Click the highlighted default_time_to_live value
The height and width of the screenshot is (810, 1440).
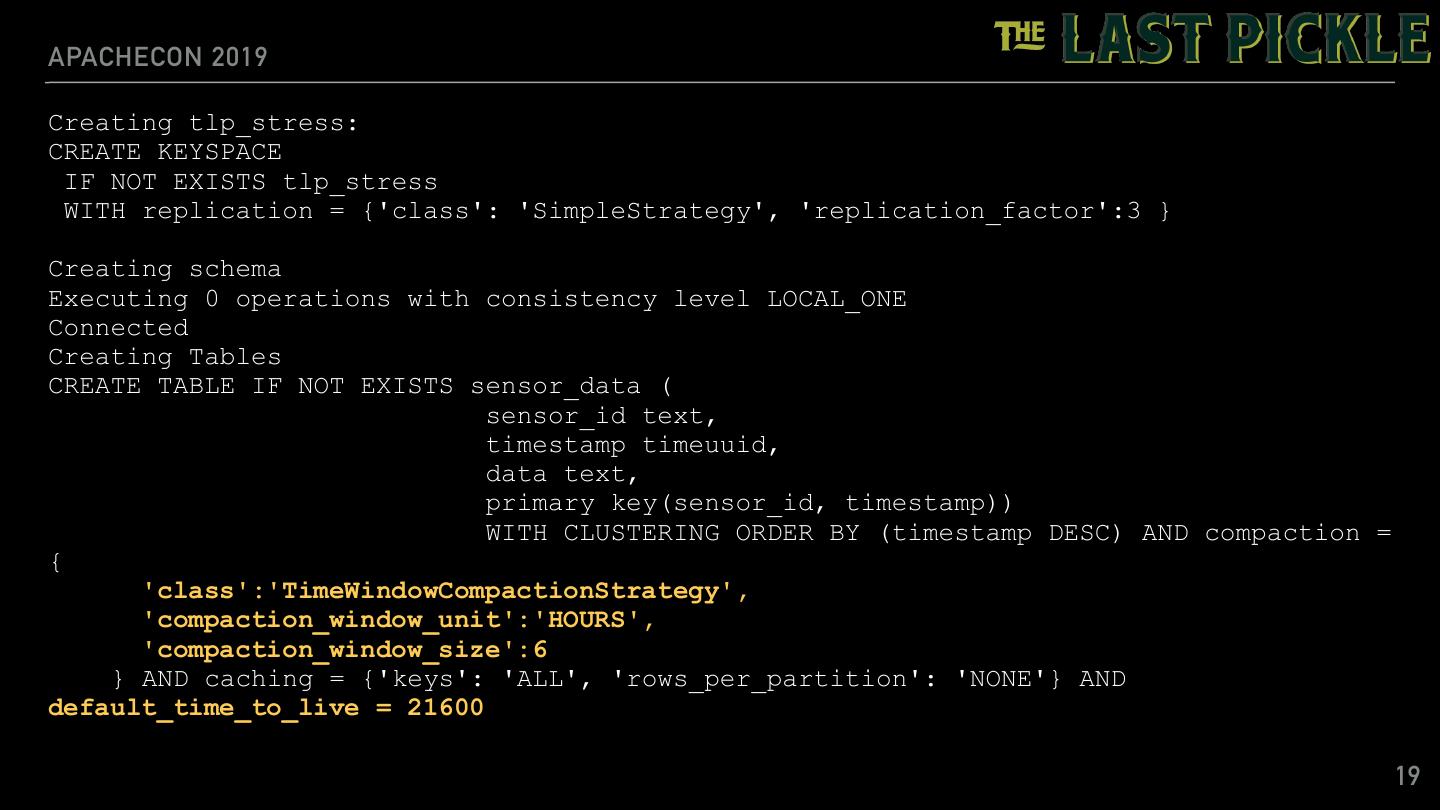click(x=266, y=708)
